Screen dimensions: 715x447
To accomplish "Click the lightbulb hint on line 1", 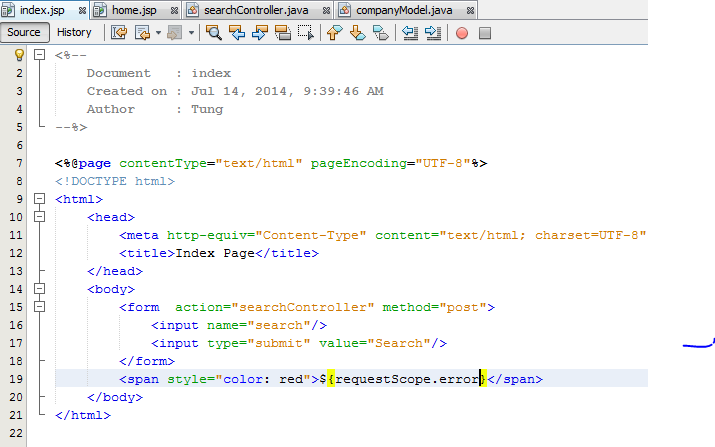I will 19,55.
